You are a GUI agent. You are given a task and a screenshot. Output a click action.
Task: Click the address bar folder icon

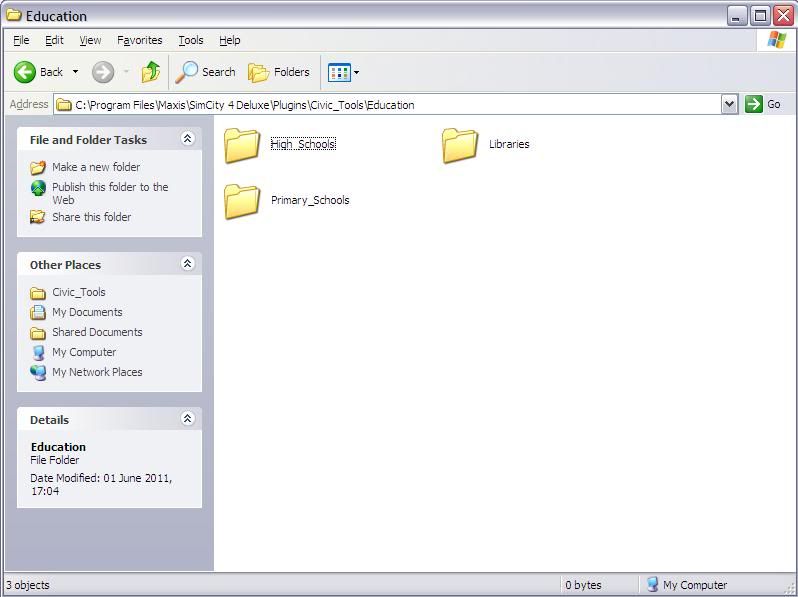point(64,105)
